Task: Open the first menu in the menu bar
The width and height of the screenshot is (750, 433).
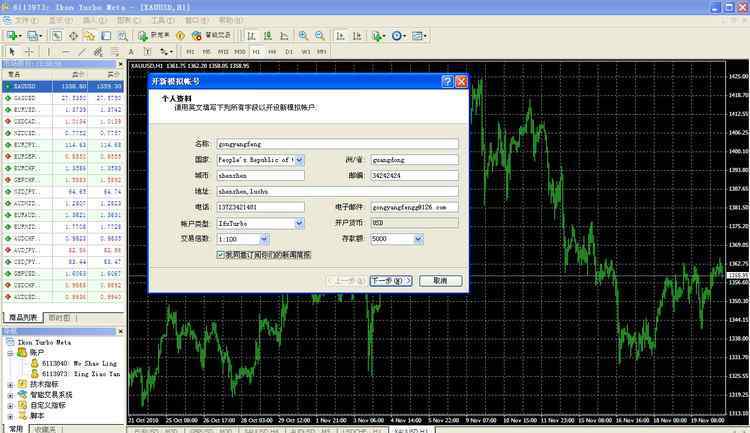Action: [26, 21]
